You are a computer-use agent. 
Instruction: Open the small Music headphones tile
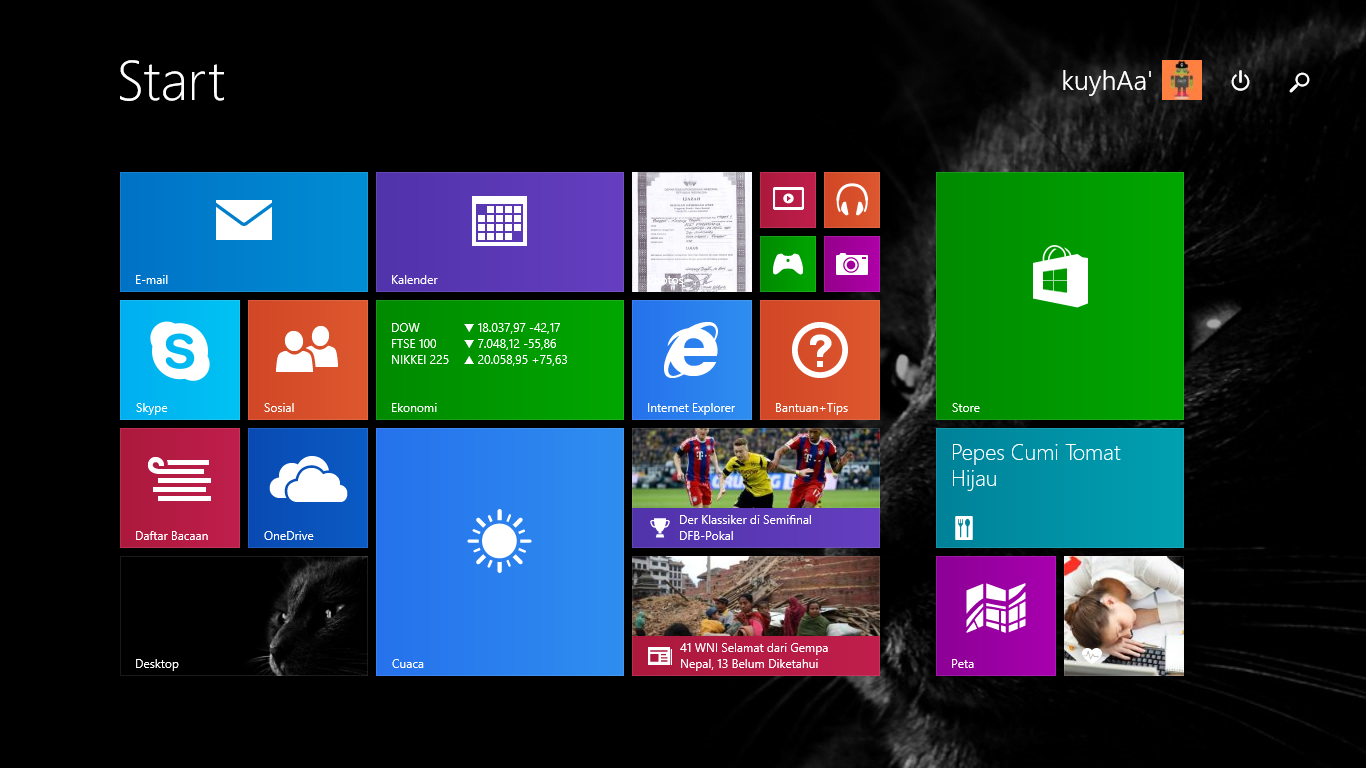click(852, 200)
